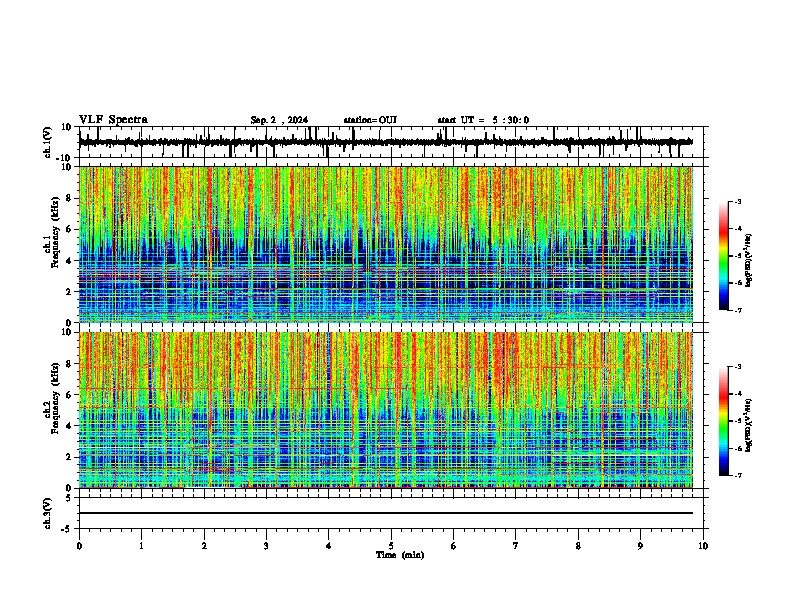Click the ch.2 log(PSD) colorbar title
The height and width of the screenshot is (612, 792).
pos(749,425)
